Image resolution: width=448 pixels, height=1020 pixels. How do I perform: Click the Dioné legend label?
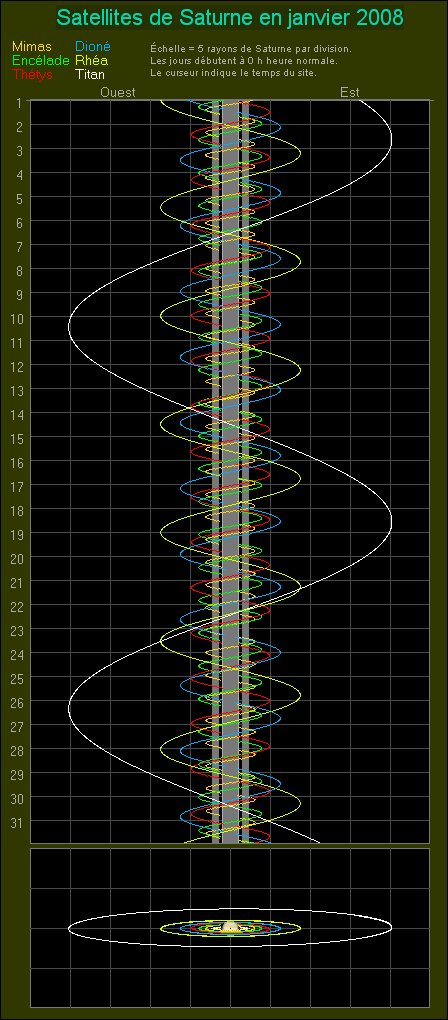coord(93,47)
